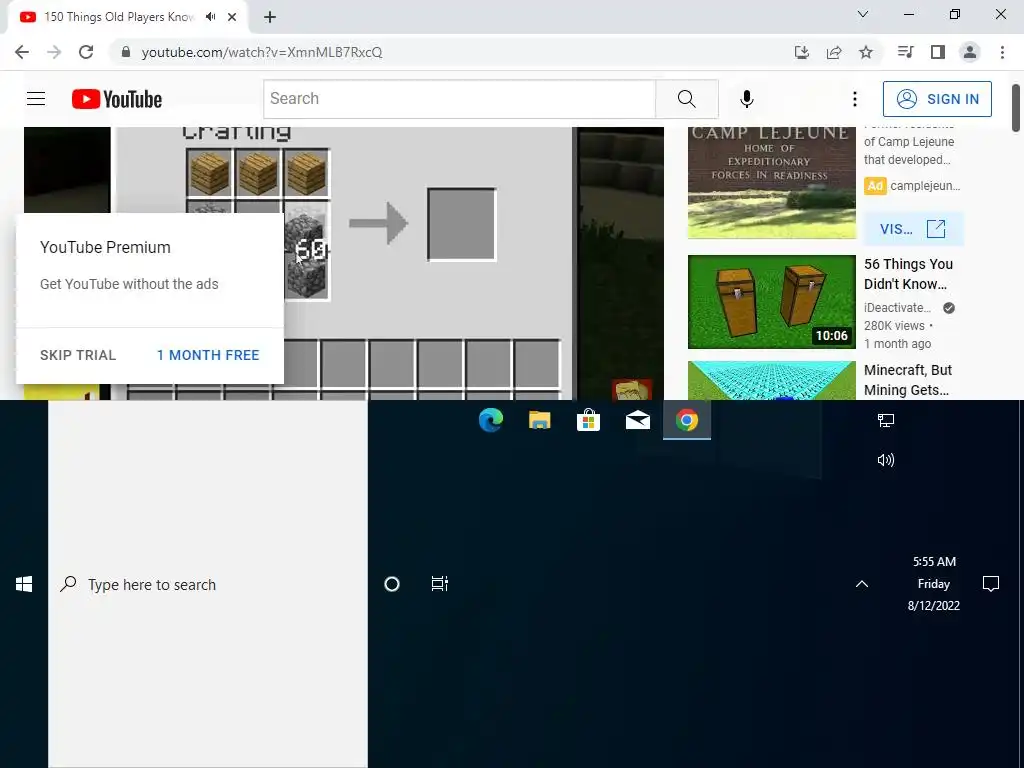This screenshot has width=1024, height=768.
Task: Open File Explorer from the taskbar
Action: click(x=539, y=420)
